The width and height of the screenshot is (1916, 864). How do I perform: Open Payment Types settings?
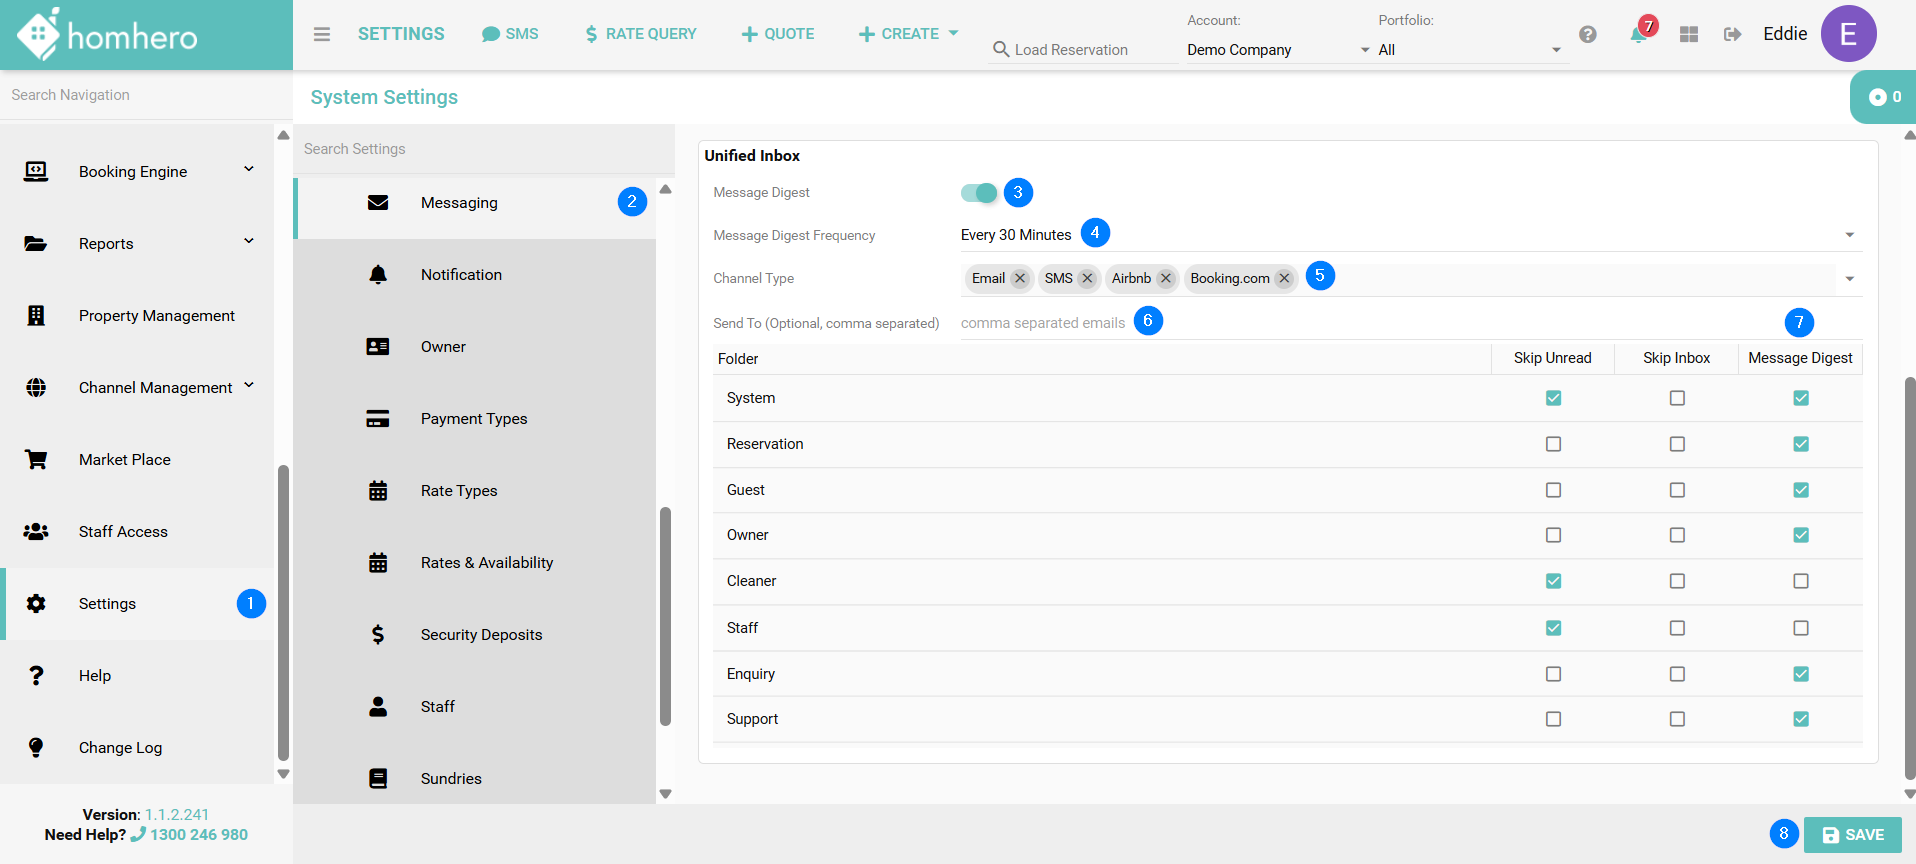pos(473,419)
